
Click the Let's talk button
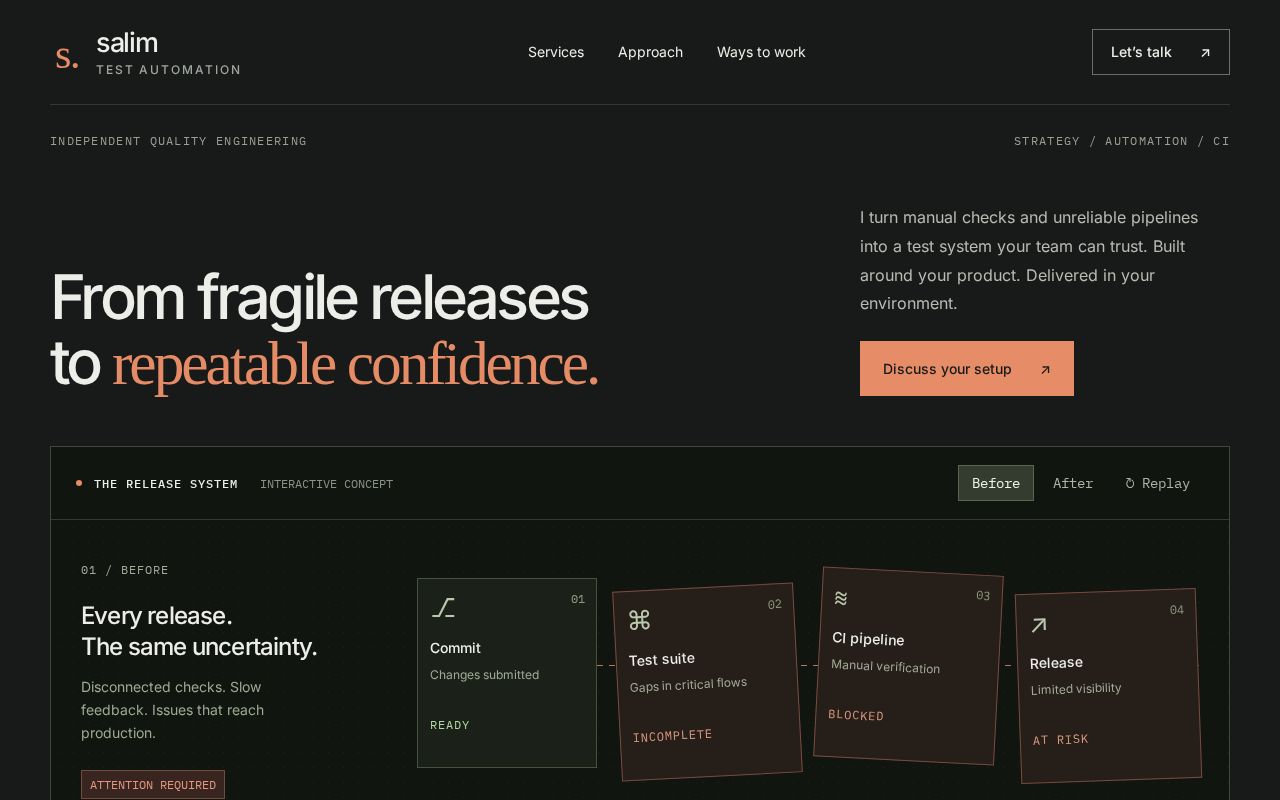pyautogui.click(x=1161, y=52)
